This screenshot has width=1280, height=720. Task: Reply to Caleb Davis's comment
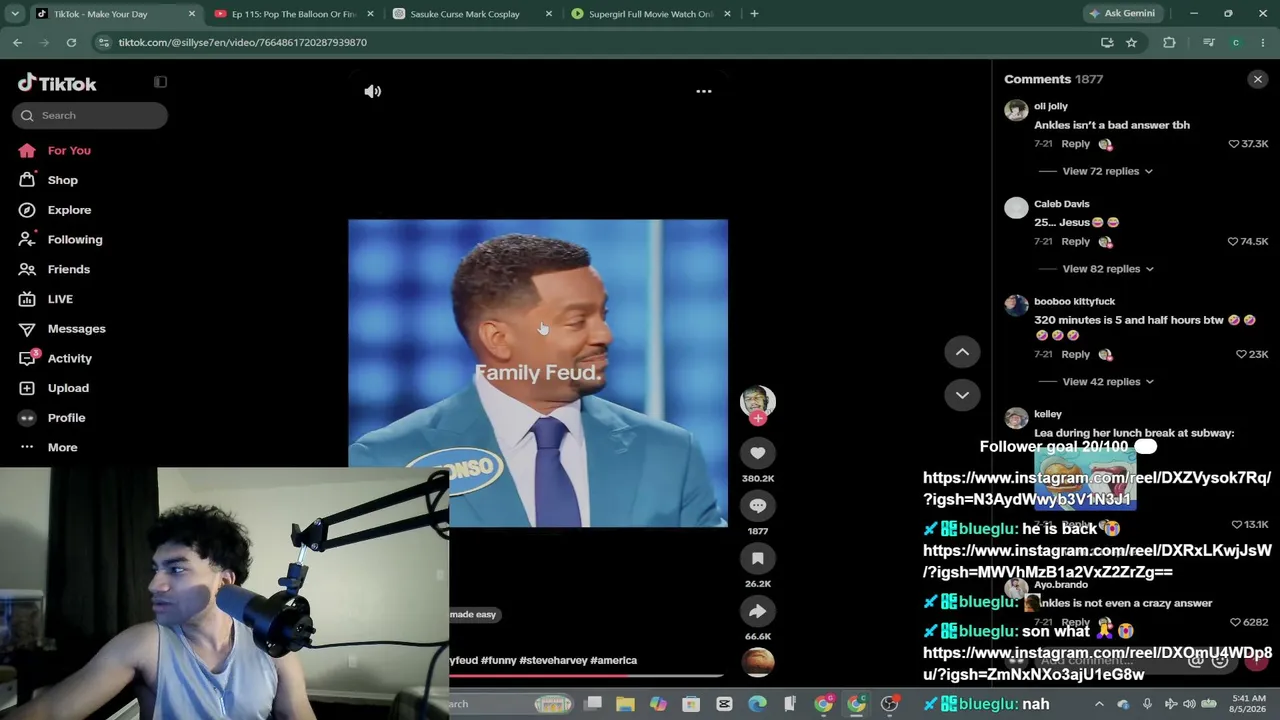coord(1075,242)
